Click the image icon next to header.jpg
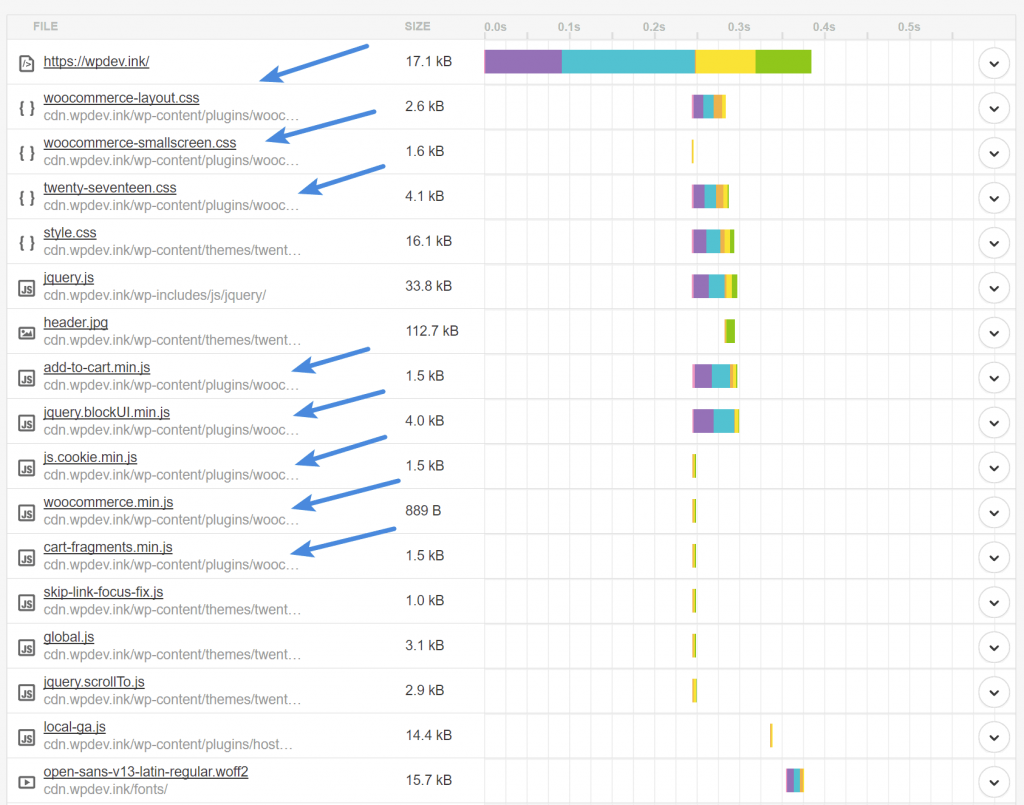Viewport: 1024px width, 805px height. [27, 332]
